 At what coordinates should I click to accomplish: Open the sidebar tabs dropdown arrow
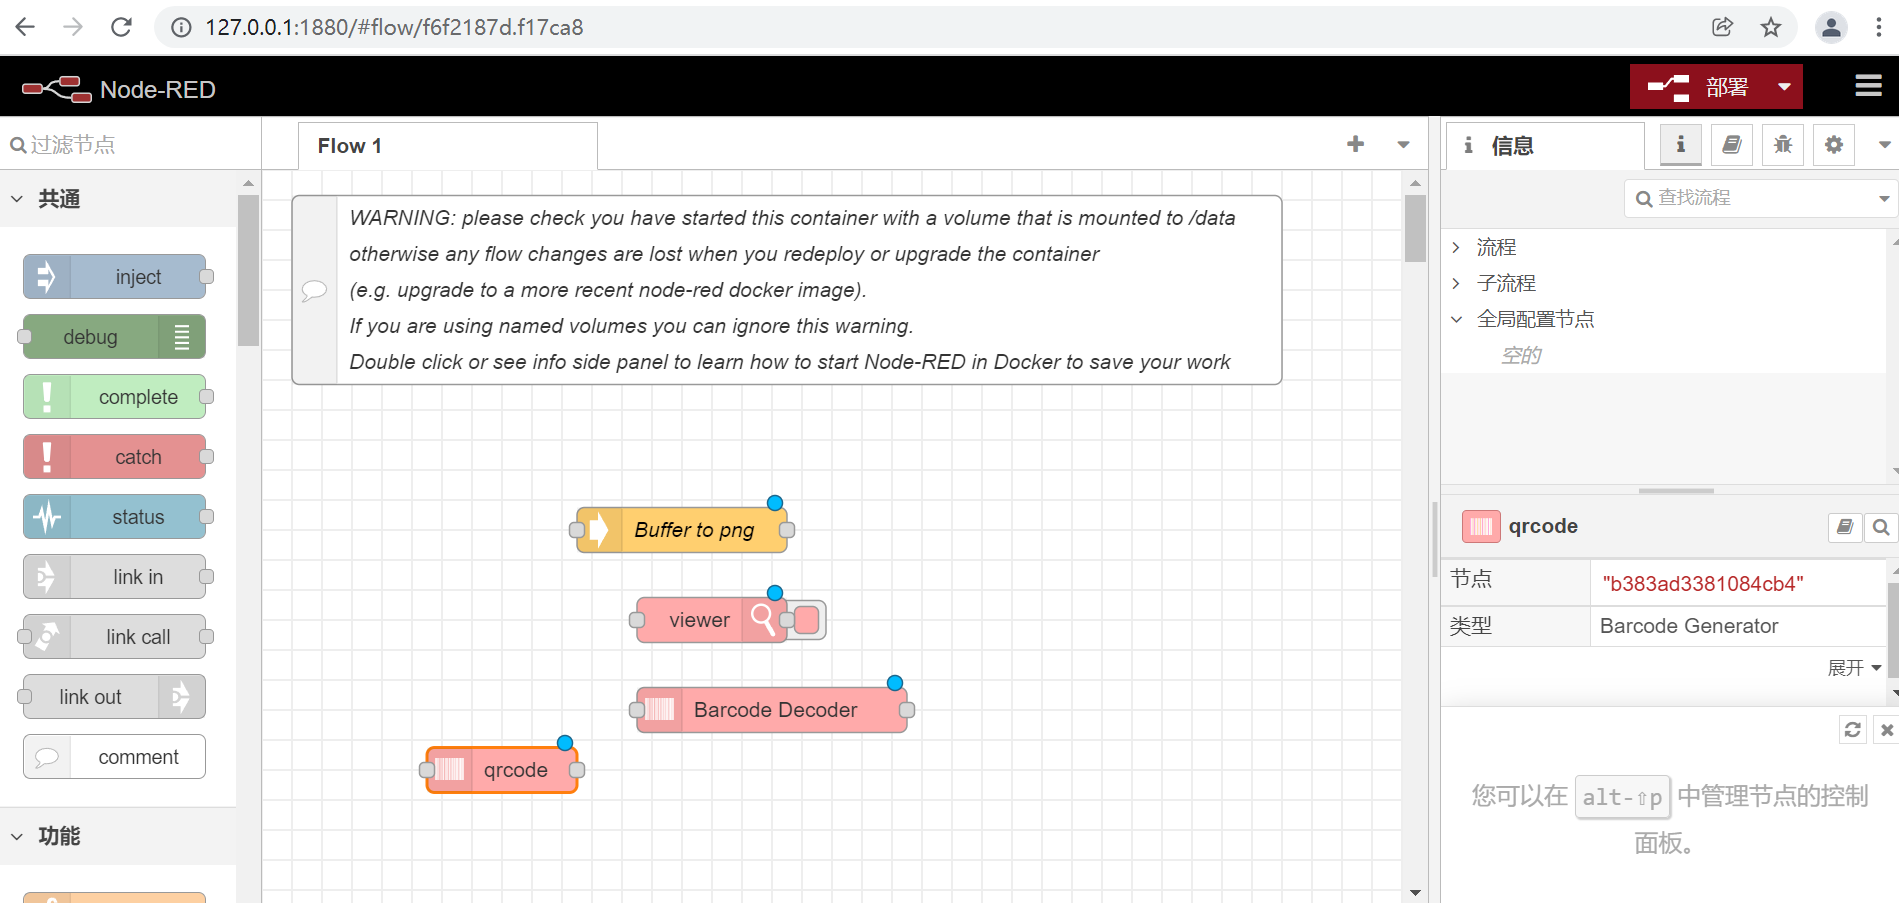pyautogui.click(x=1884, y=145)
